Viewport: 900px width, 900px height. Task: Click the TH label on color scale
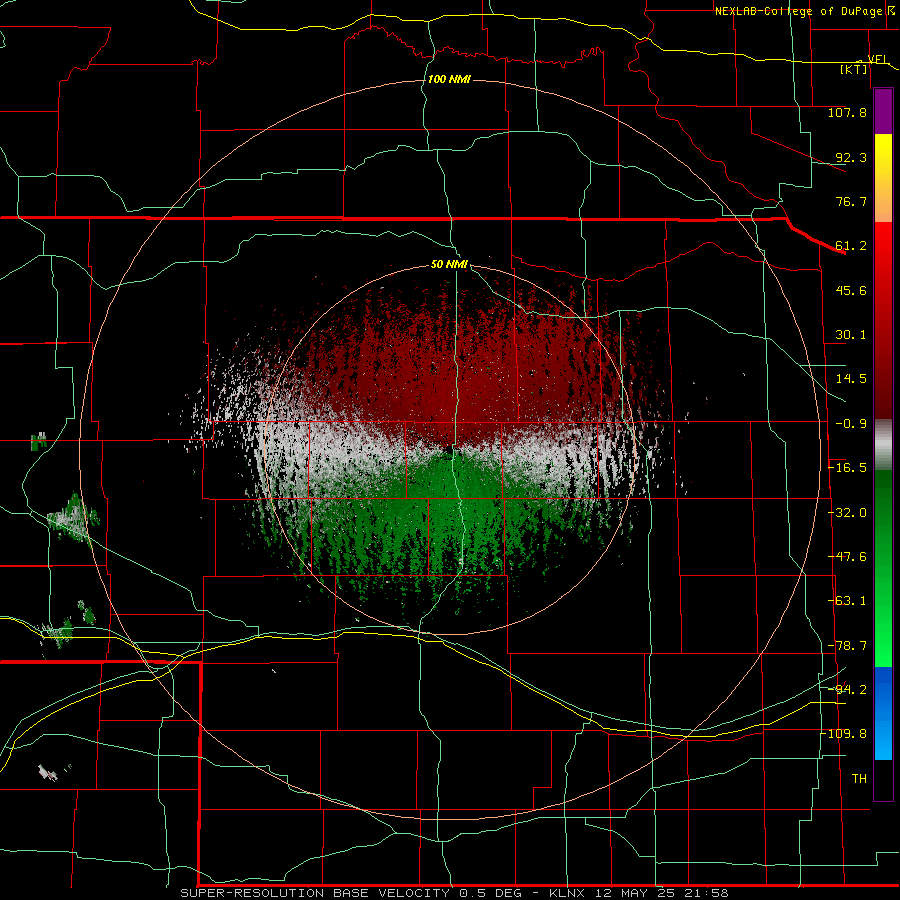point(859,779)
